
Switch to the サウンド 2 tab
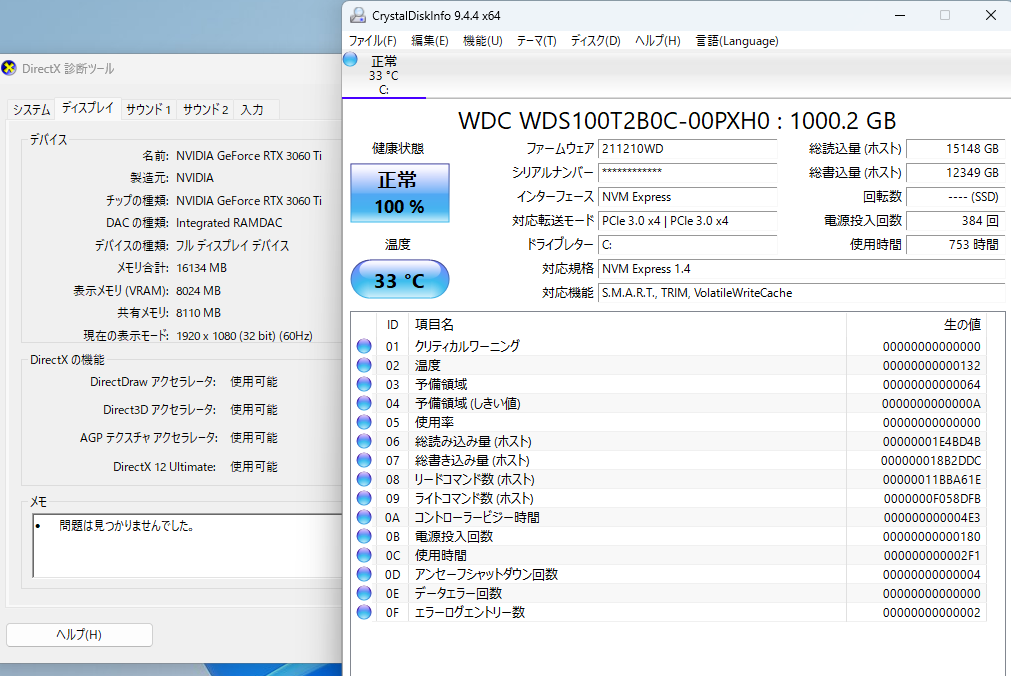[x=206, y=110]
